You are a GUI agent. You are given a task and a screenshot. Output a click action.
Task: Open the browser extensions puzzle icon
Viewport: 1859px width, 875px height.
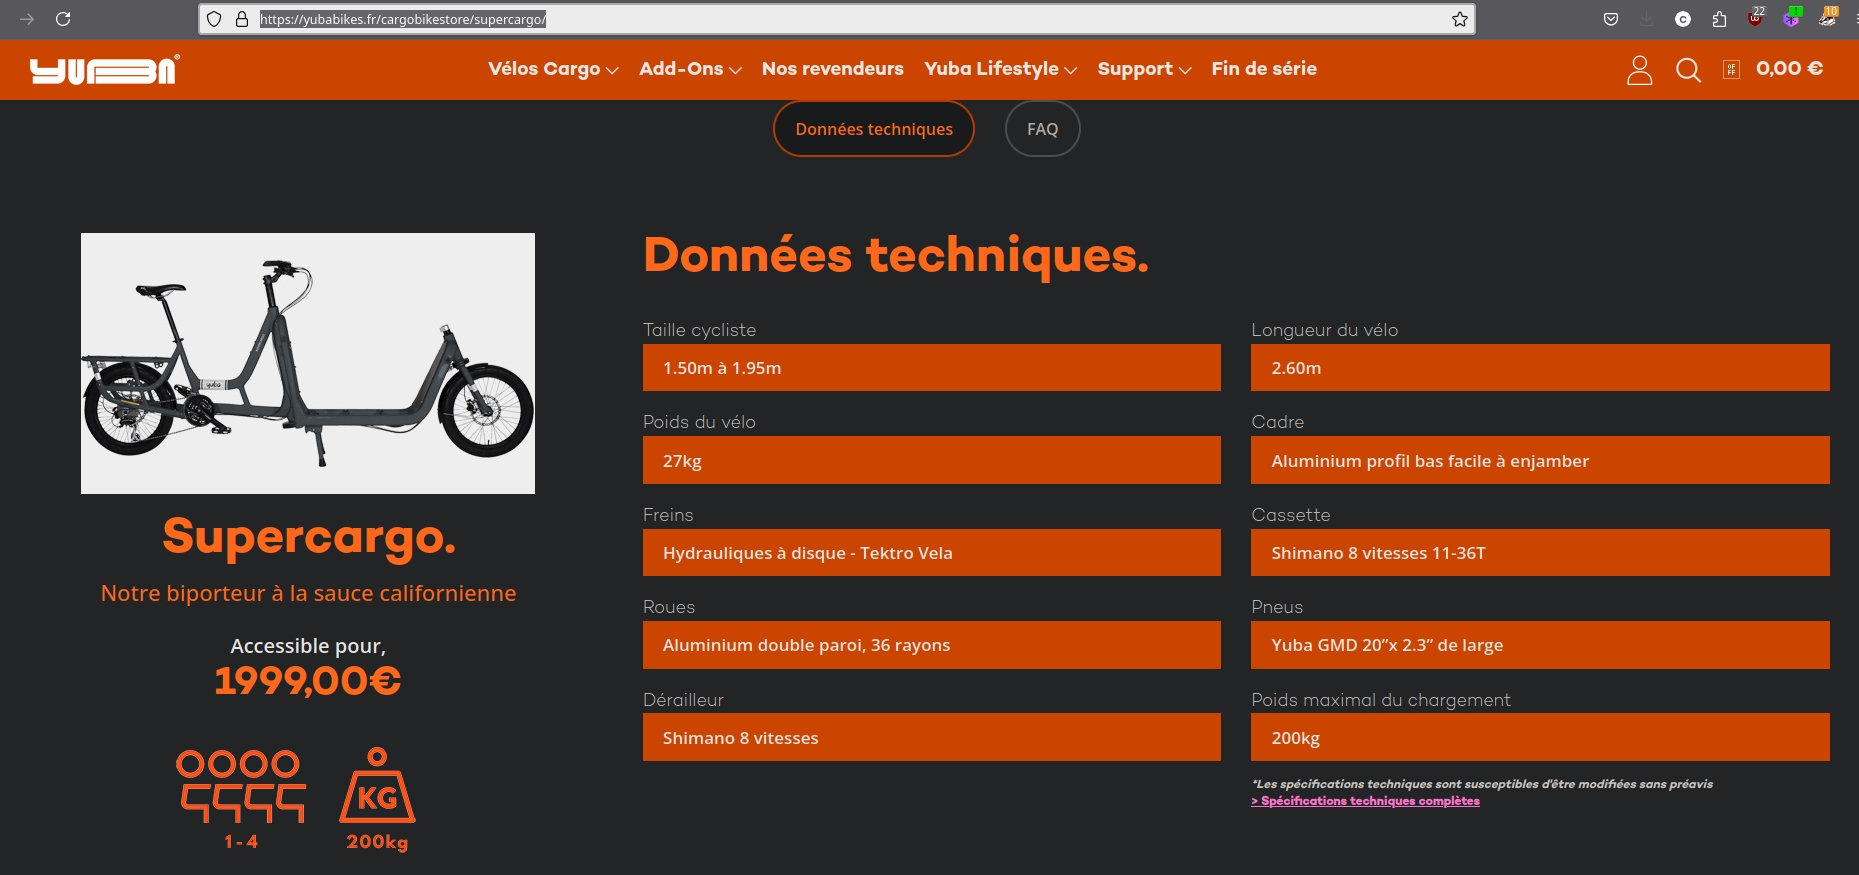(1719, 19)
